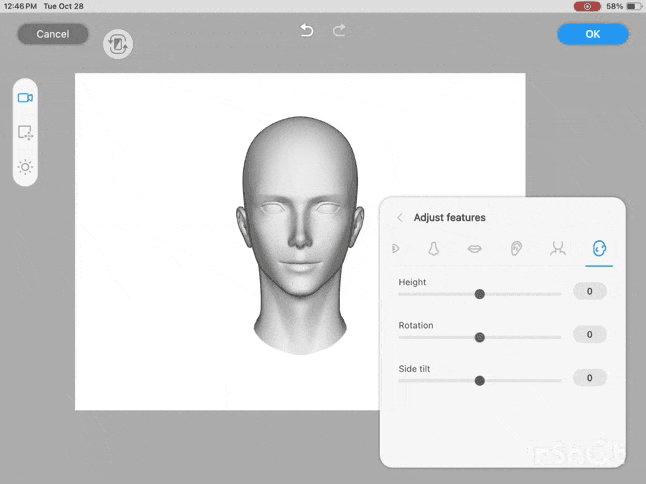646x484 pixels.
Task: Open the ear feature adjustments
Action: [516, 248]
